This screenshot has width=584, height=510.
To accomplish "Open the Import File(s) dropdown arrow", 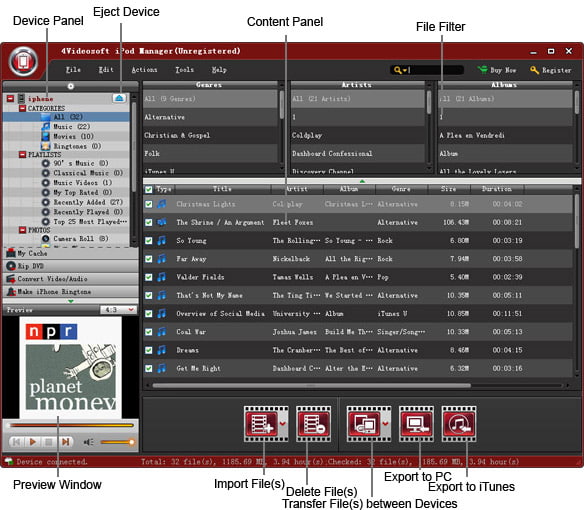I will click(x=283, y=424).
